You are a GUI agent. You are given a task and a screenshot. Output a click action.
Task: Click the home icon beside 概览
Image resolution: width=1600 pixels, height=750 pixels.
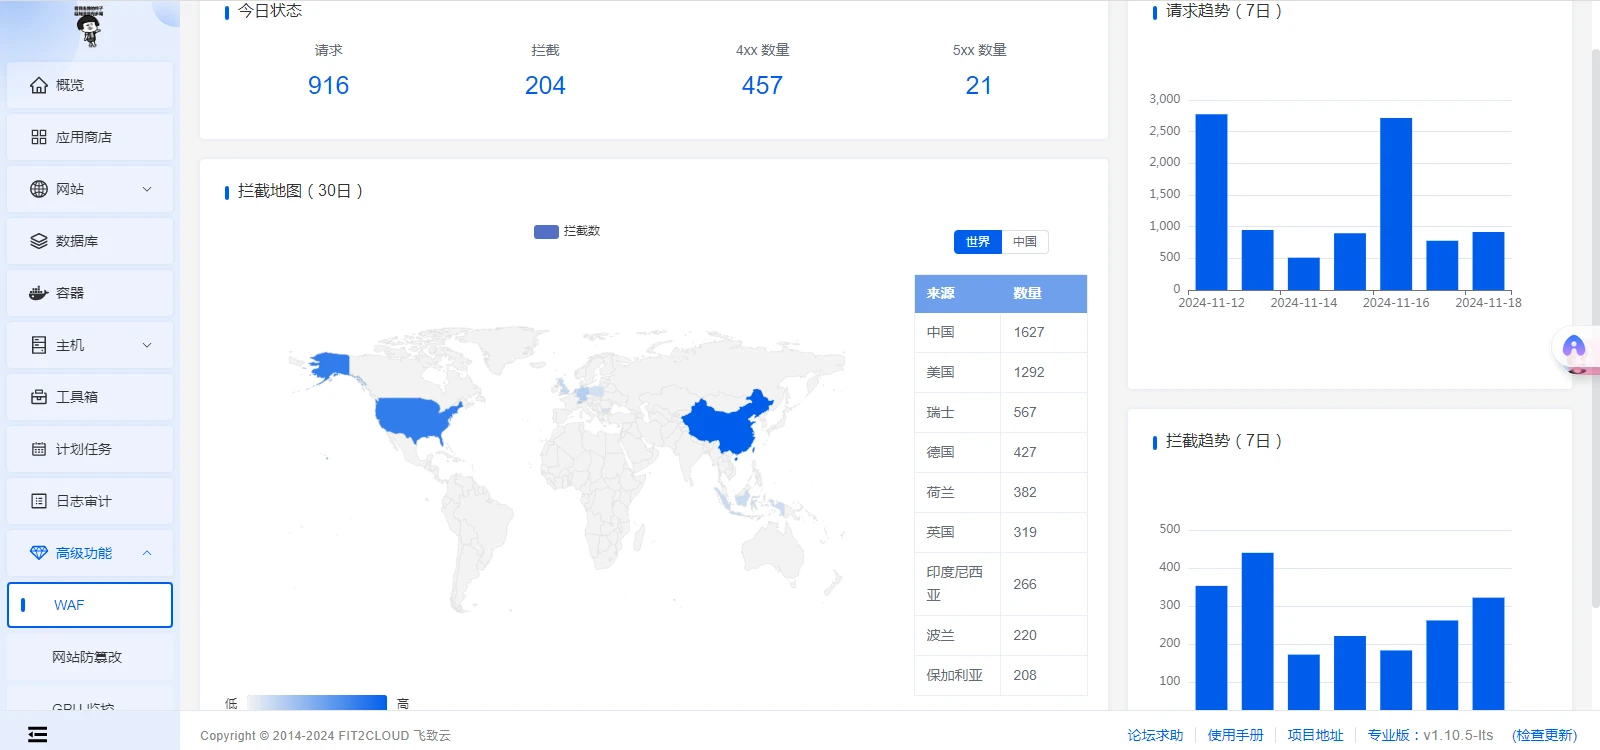(x=39, y=85)
